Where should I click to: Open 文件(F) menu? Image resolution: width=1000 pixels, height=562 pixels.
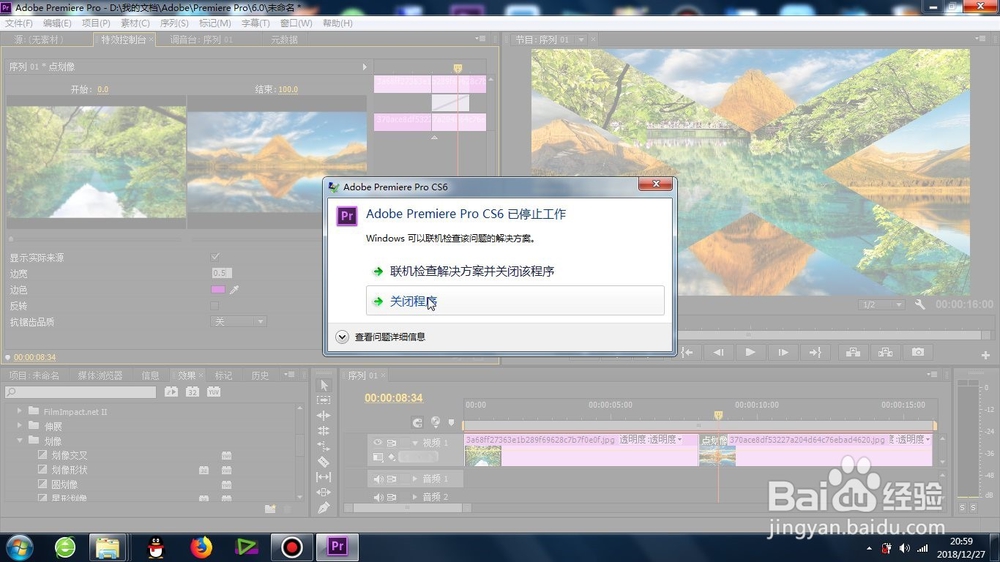point(19,23)
